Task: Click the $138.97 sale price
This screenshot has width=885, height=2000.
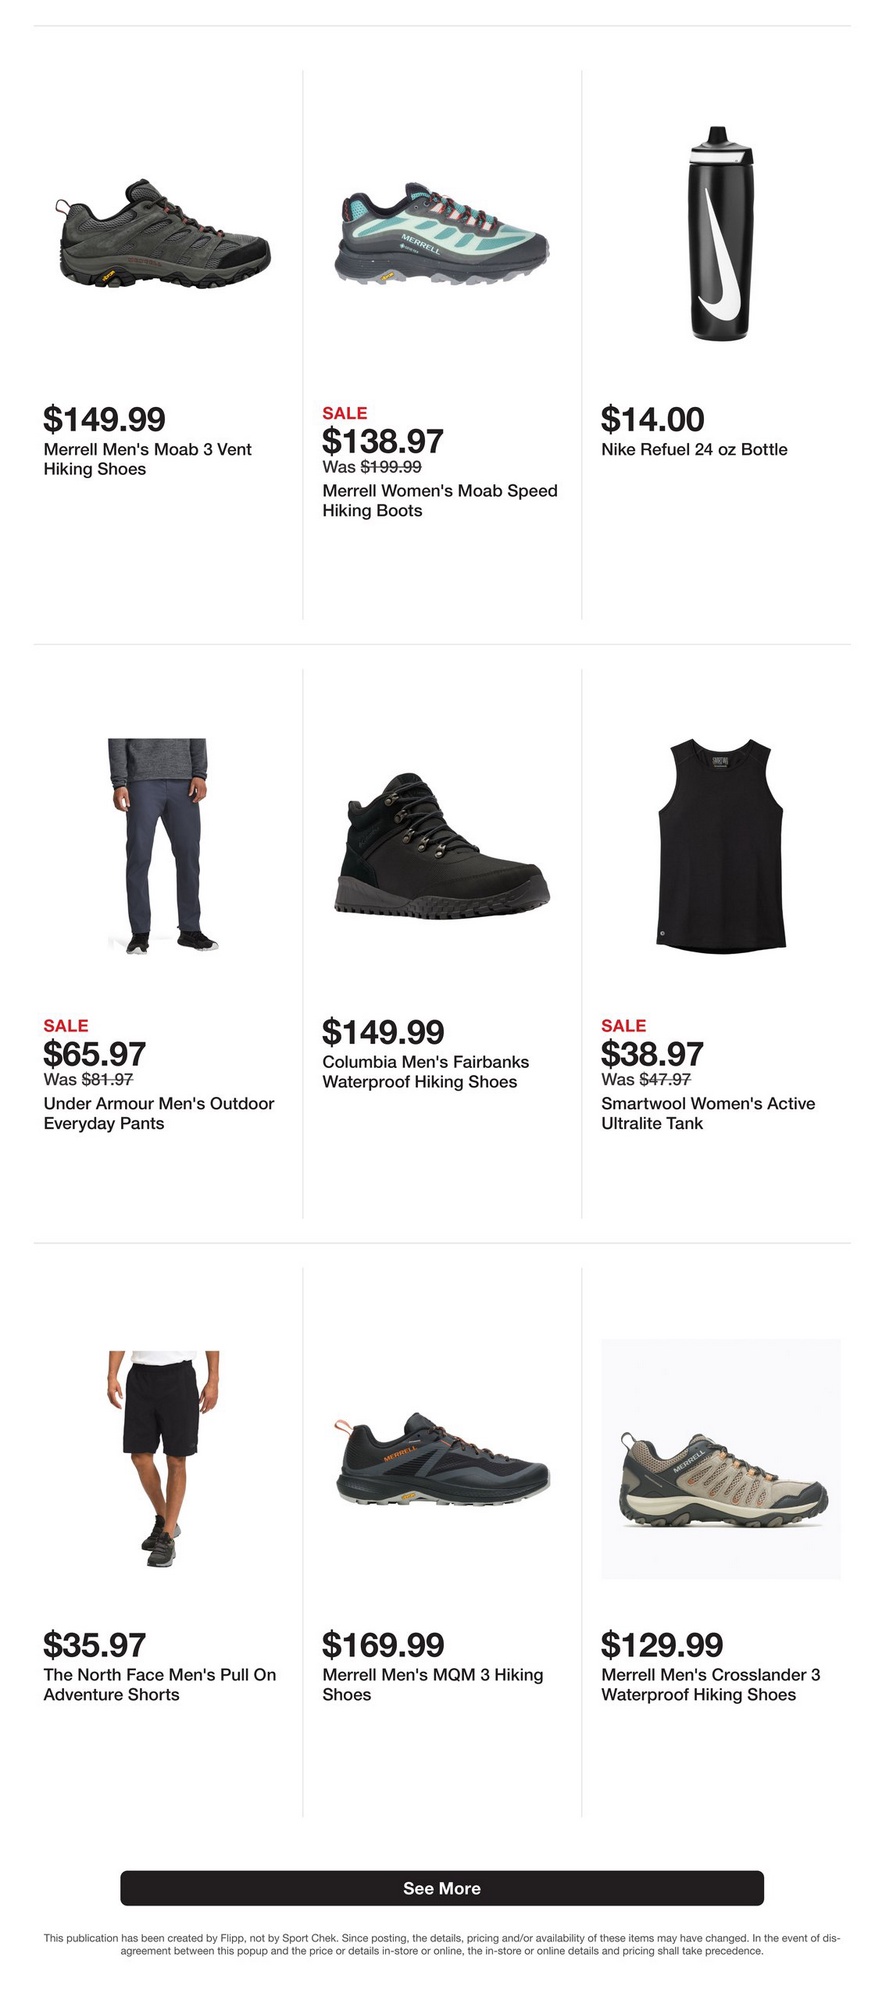Action: point(382,441)
